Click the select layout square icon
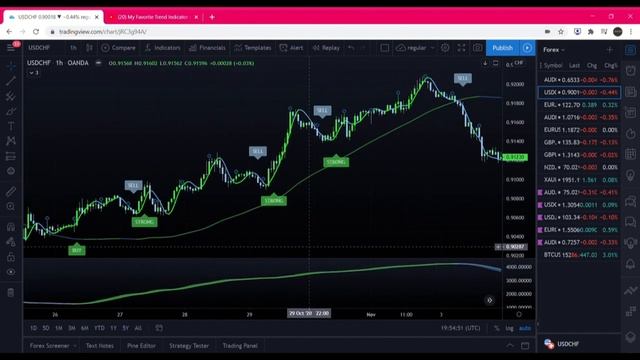640x360 pixels. pyautogui.click(x=384, y=48)
